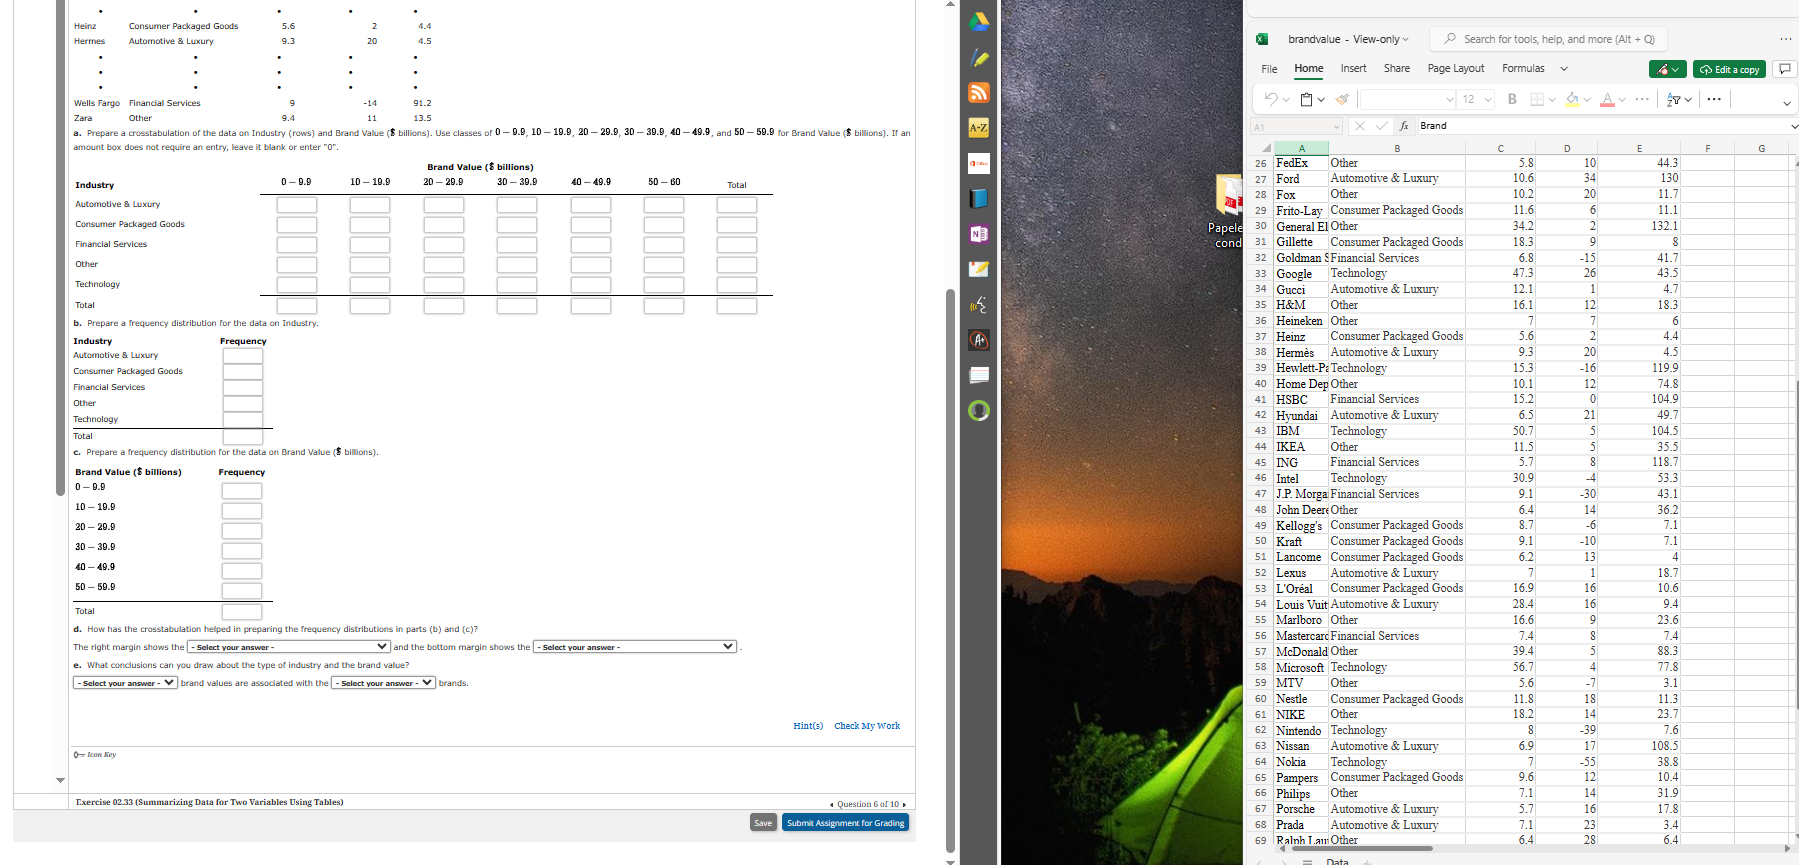Screen dimensions: 1799x865
Task: Start the read-aloud speaking head sidebar icon
Action: pyautogui.click(x=979, y=305)
